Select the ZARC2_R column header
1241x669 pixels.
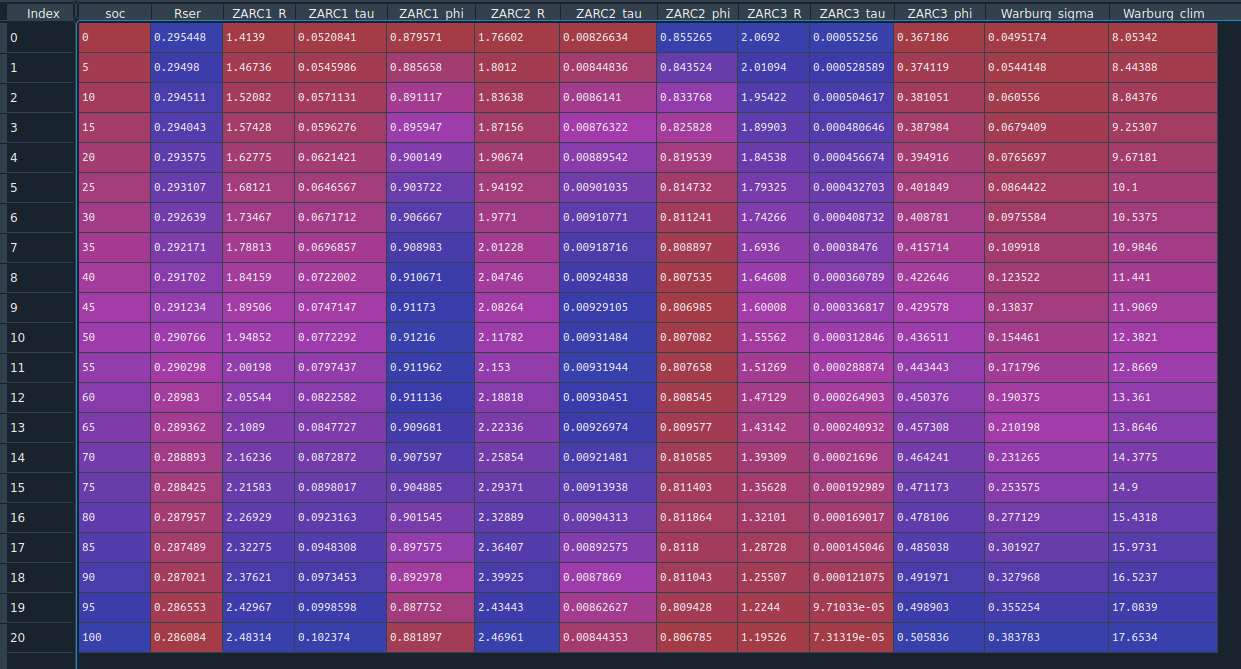(518, 14)
